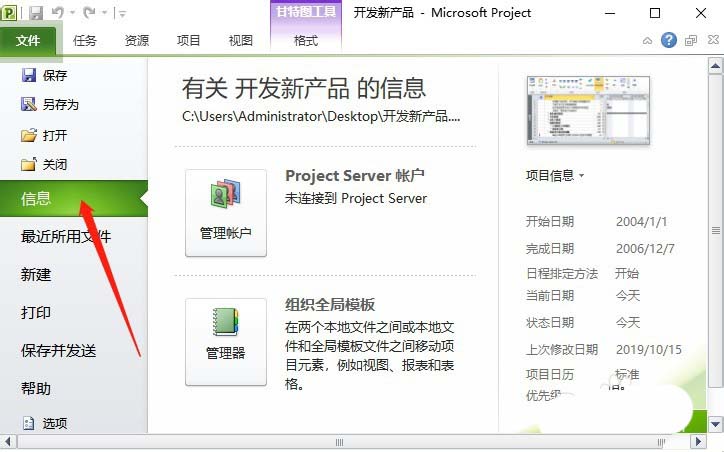Viewport: 724px width, 452px height.
Task: Click 保存 in the backstage menu
Action: point(44,75)
